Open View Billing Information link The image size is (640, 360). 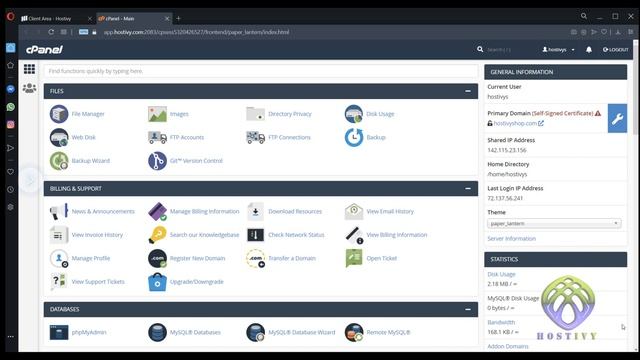(397, 235)
